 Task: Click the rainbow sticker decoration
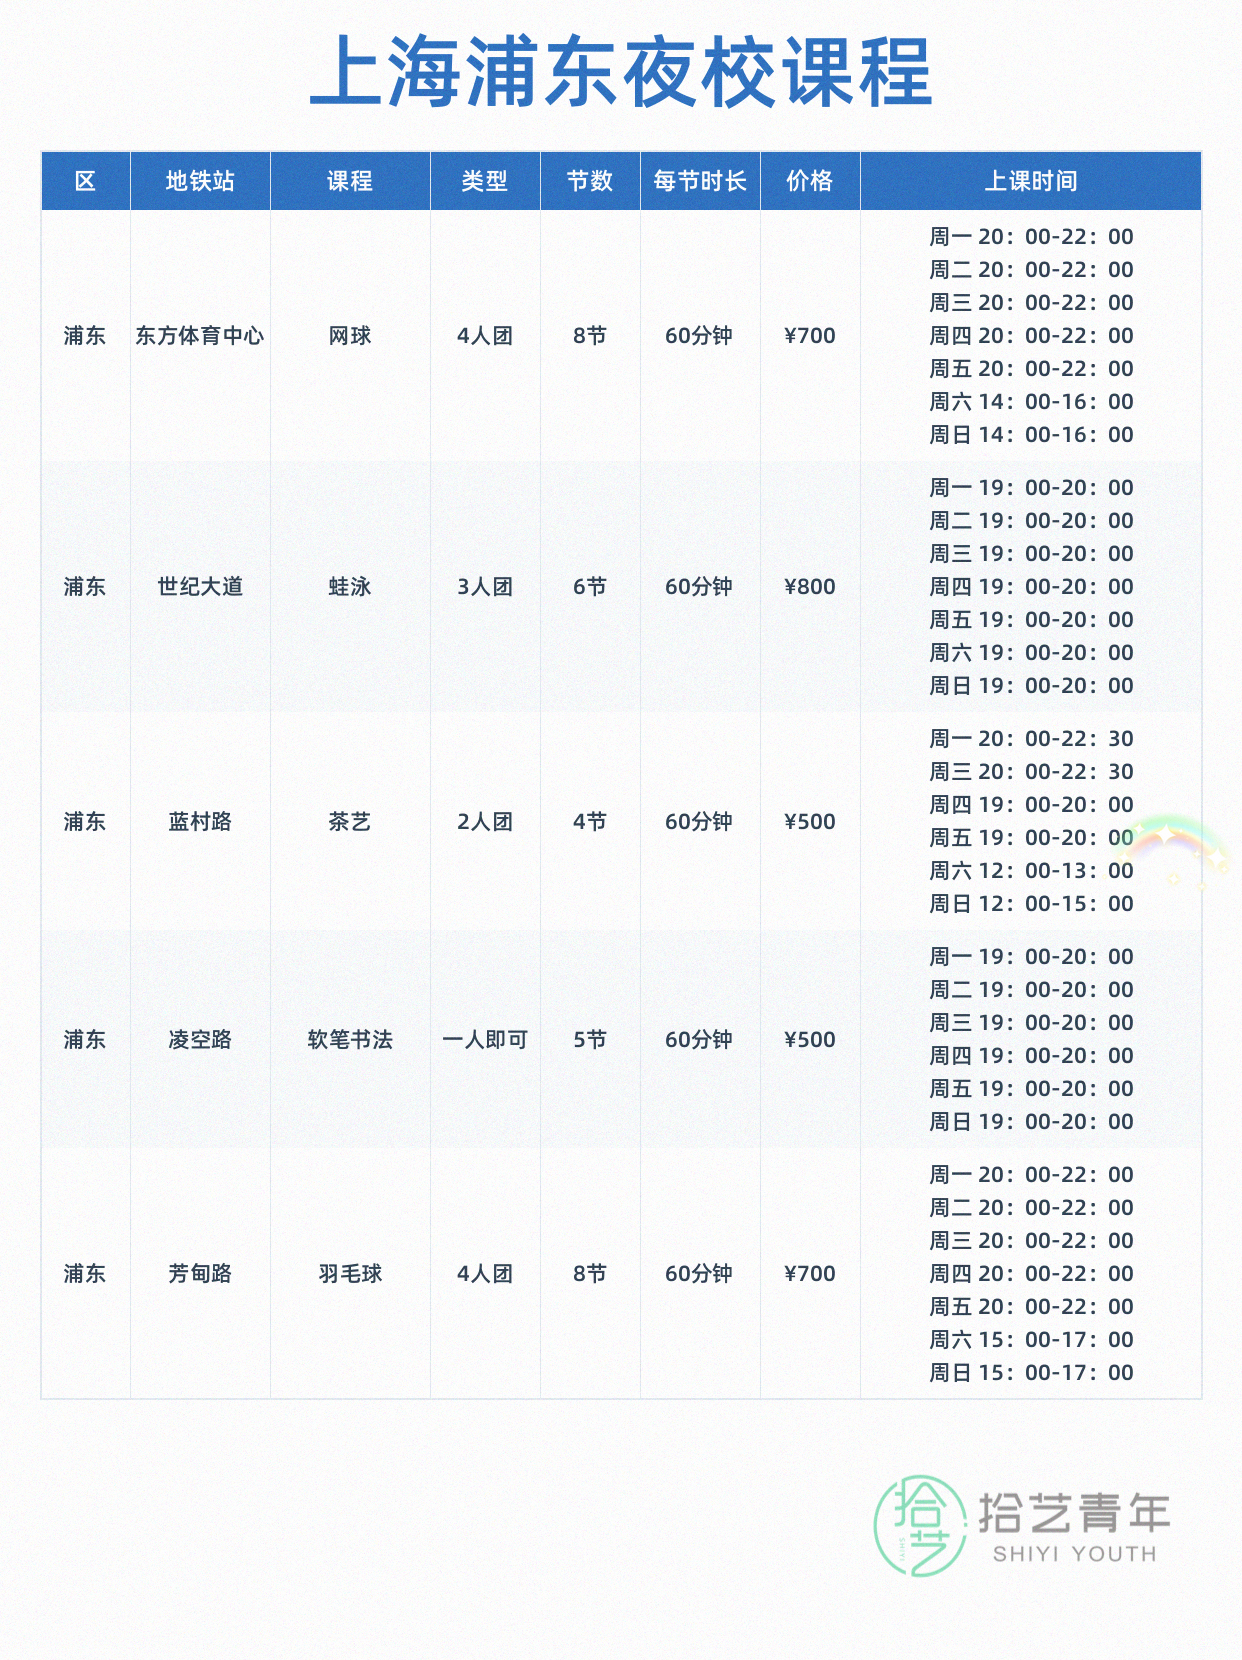(1177, 848)
